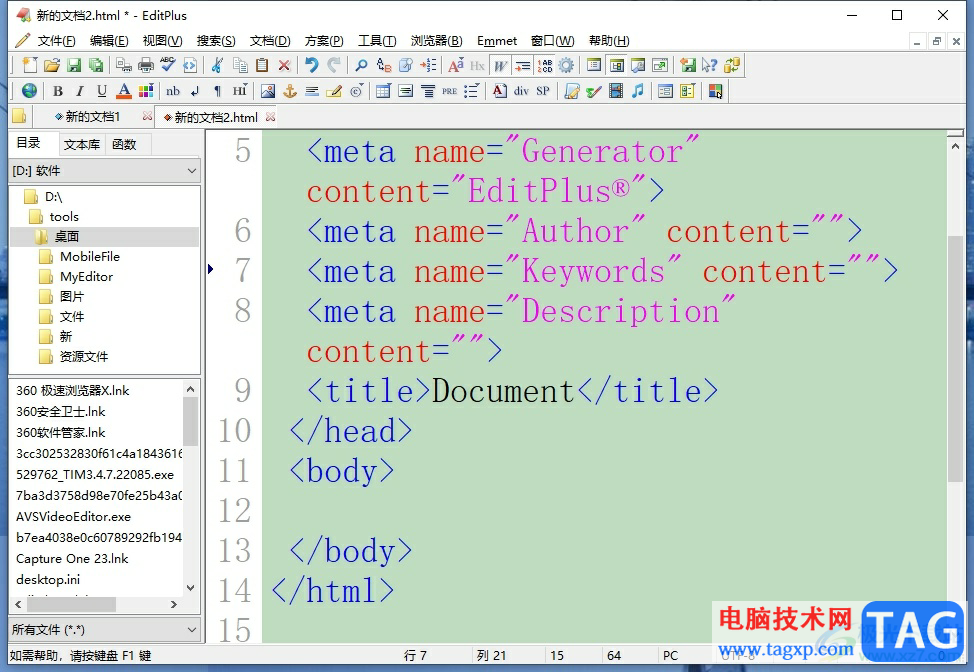Click the blue-globe Browser preview icon
Screen dimensions: 974x672
click(29, 91)
